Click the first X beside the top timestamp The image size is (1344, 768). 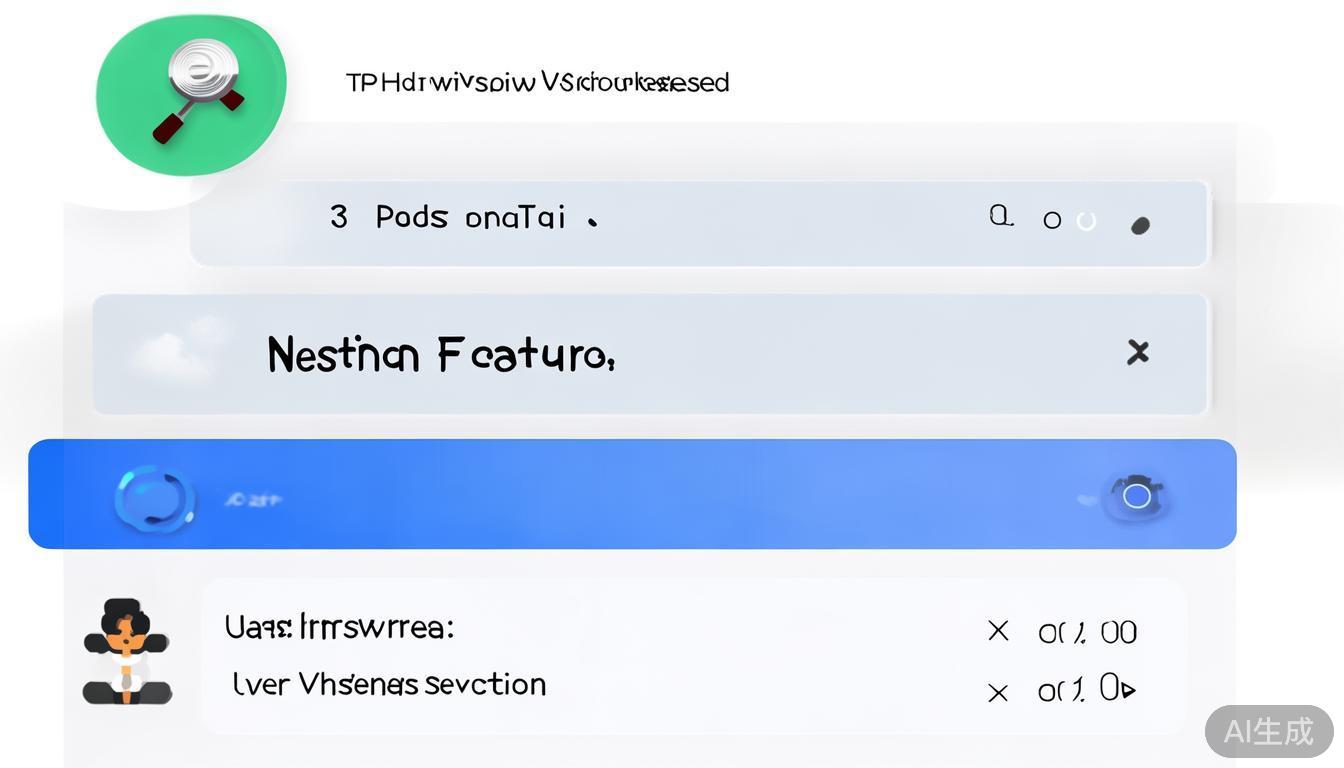click(997, 630)
